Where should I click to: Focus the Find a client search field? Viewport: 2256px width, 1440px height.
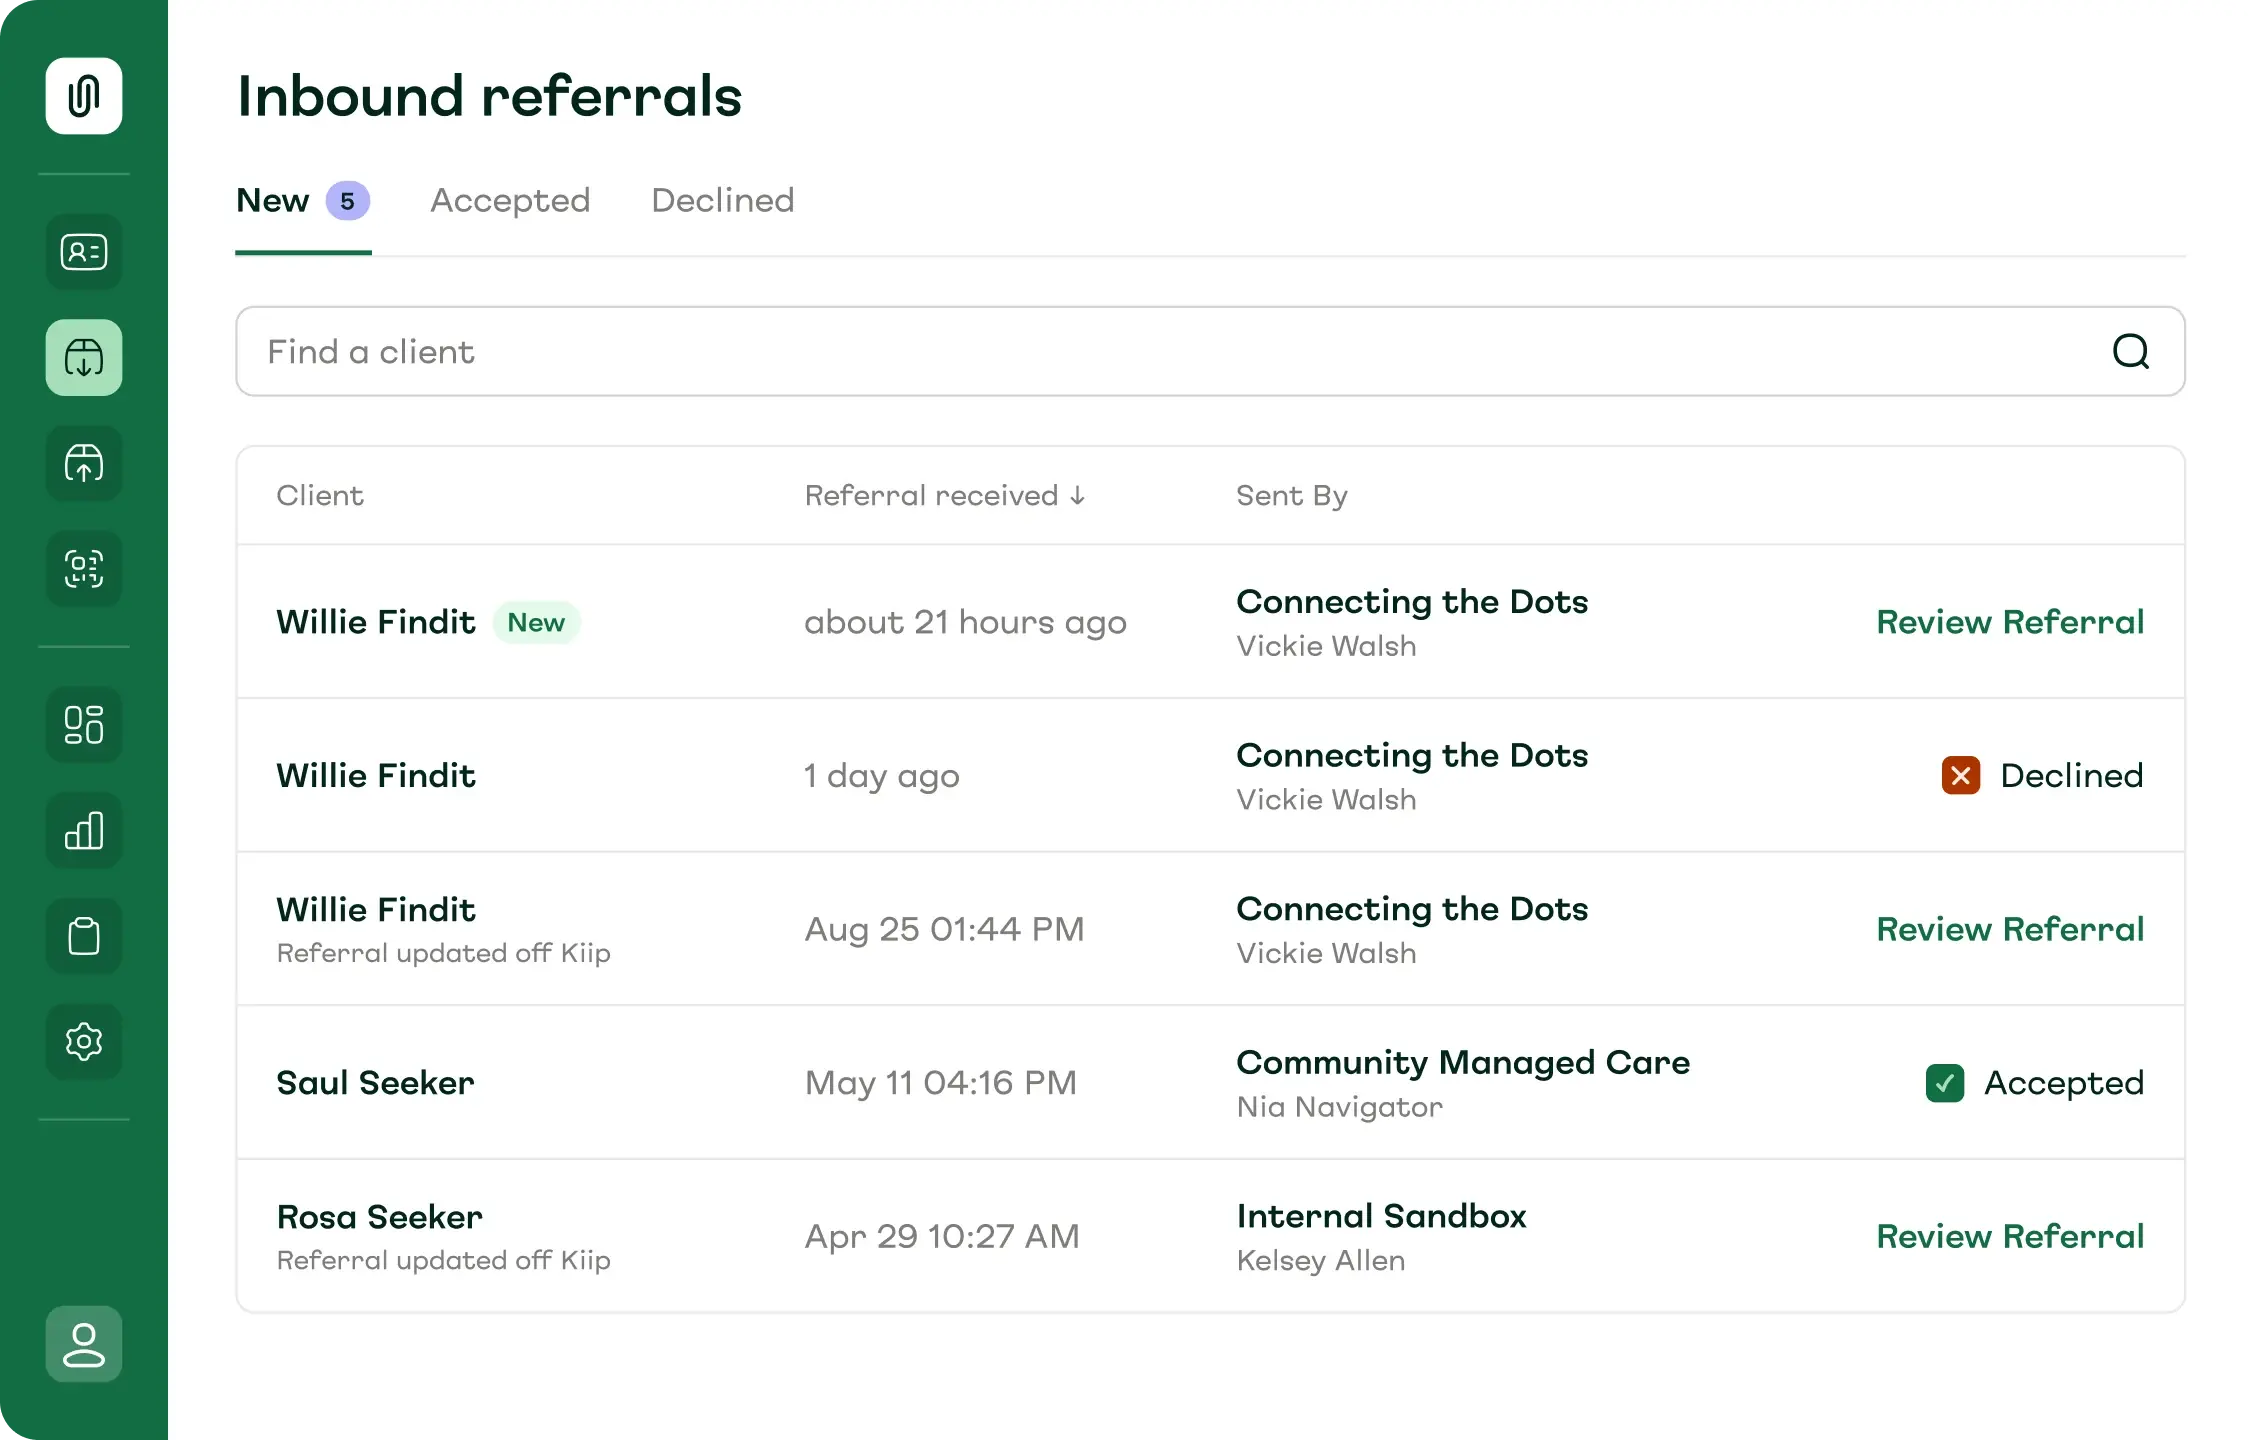[1210, 352]
